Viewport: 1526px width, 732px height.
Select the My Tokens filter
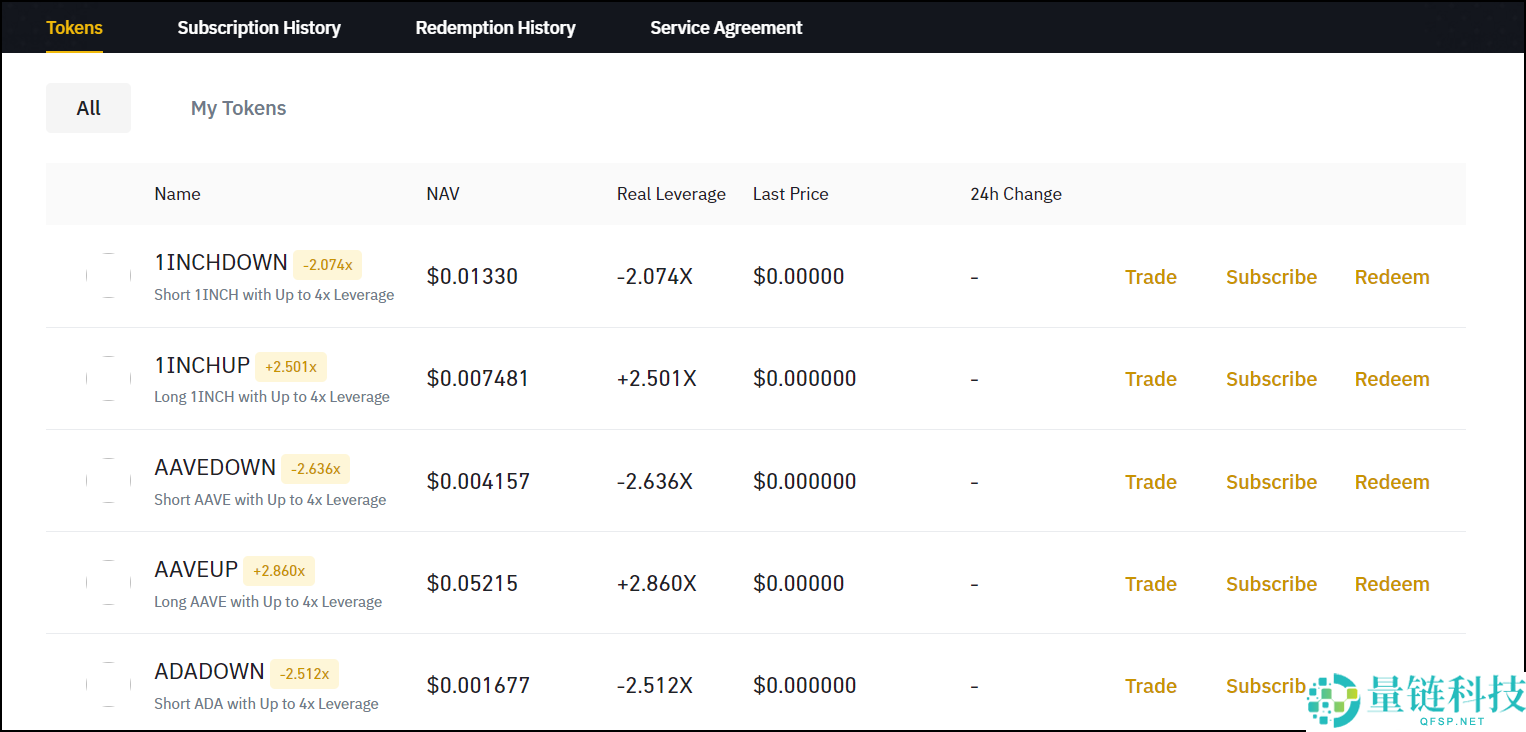pyautogui.click(x=238, y=108)
